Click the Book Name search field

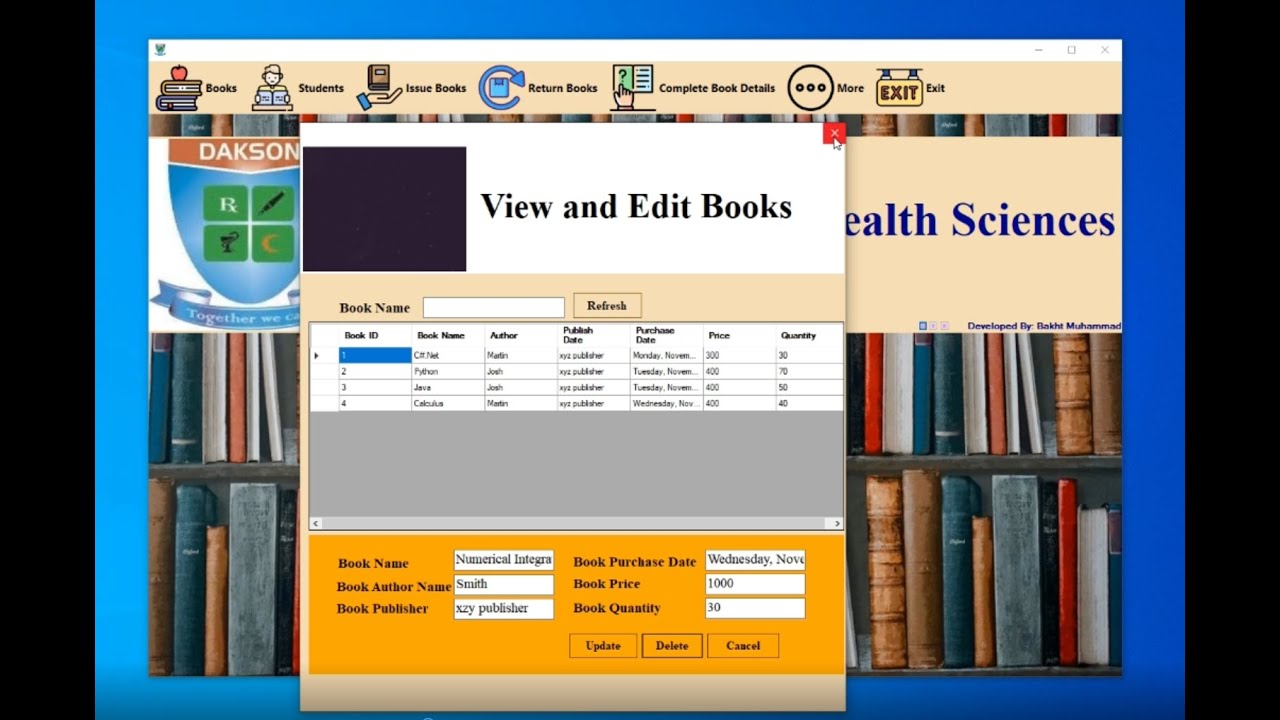[494, 307]
